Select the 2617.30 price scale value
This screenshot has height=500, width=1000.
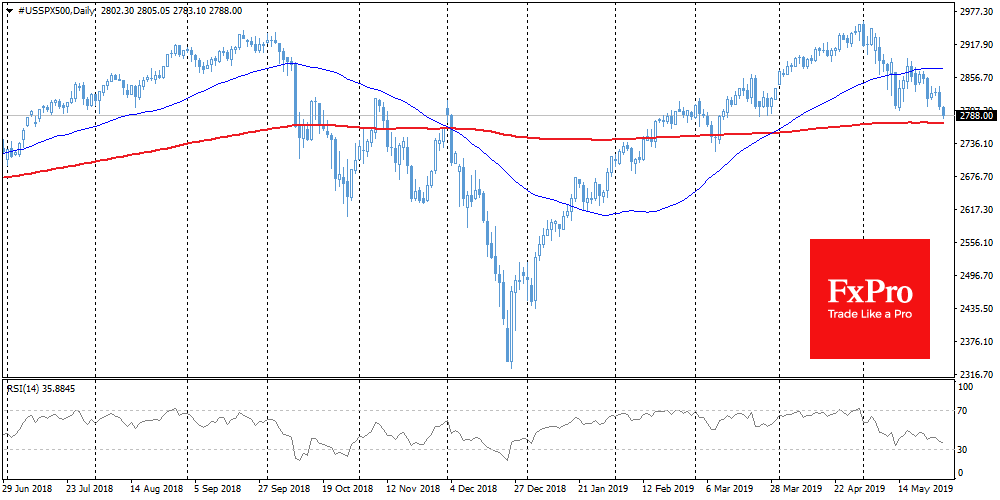point(975,209)
